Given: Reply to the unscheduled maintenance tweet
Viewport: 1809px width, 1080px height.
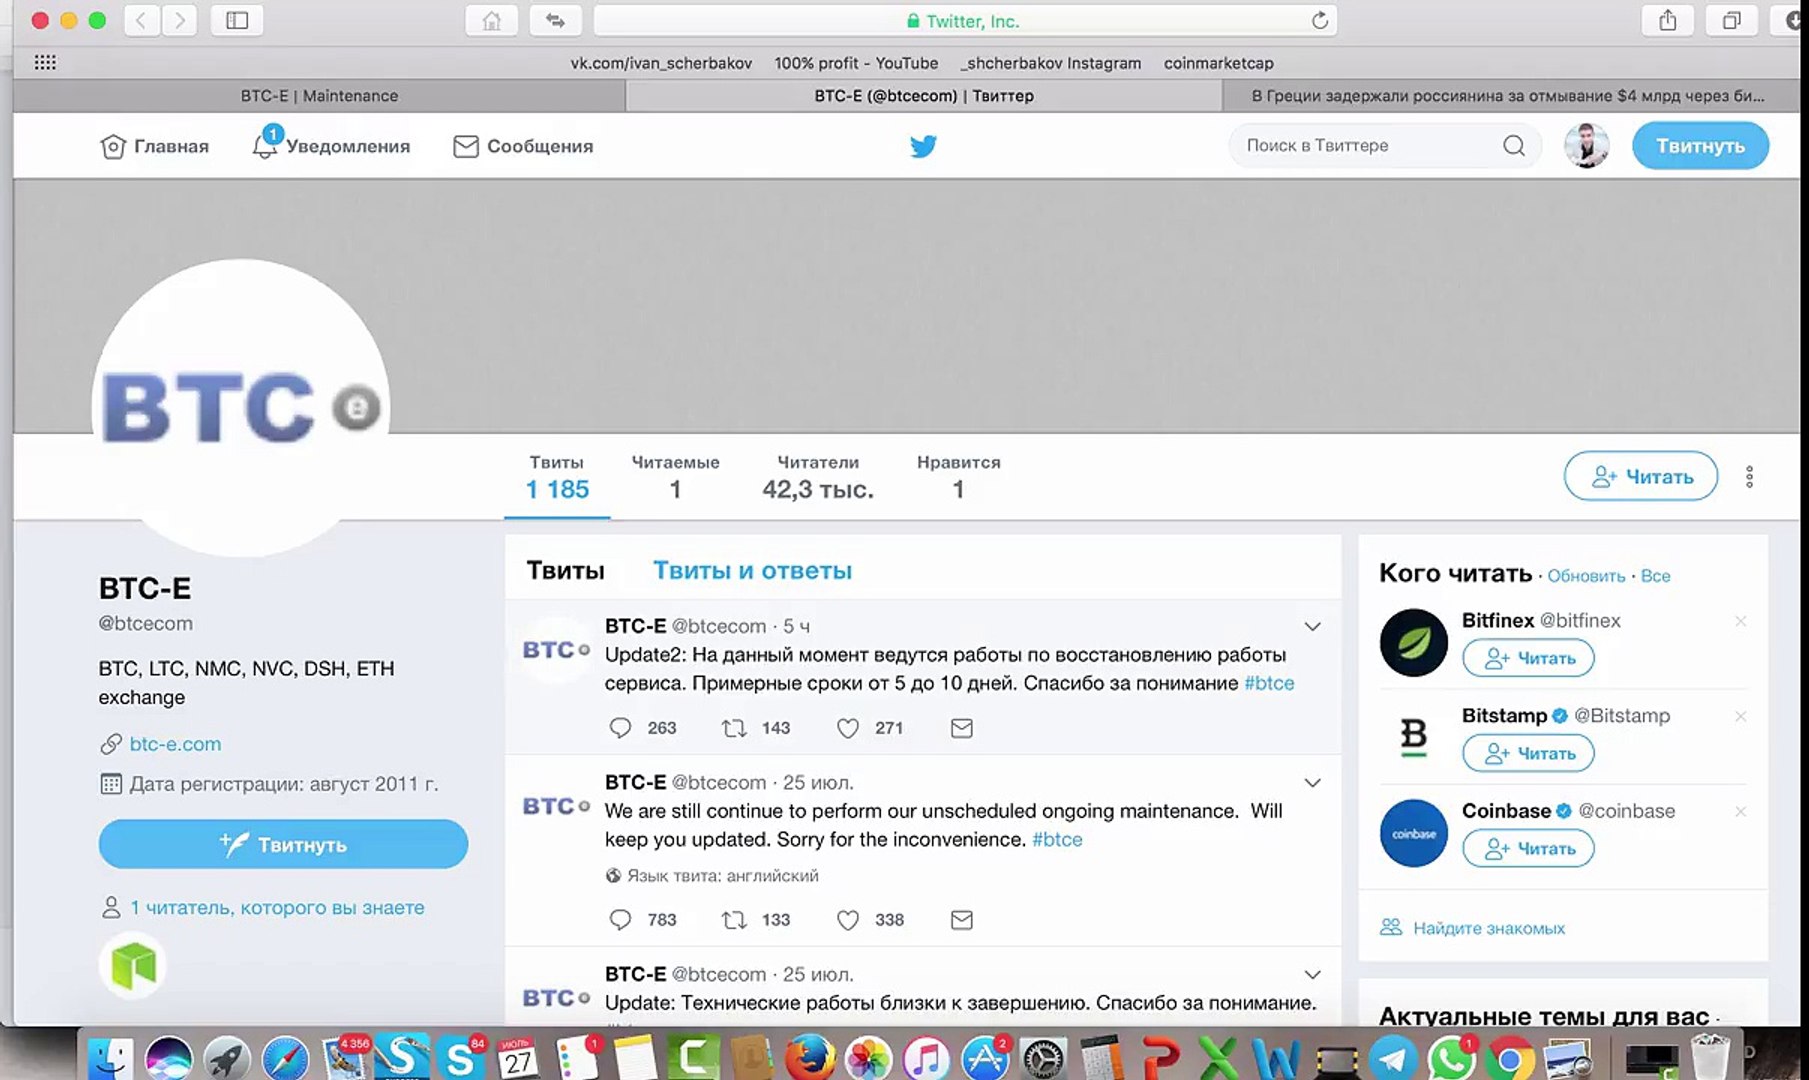Looking at the screenshot, I should click(620, 920).
